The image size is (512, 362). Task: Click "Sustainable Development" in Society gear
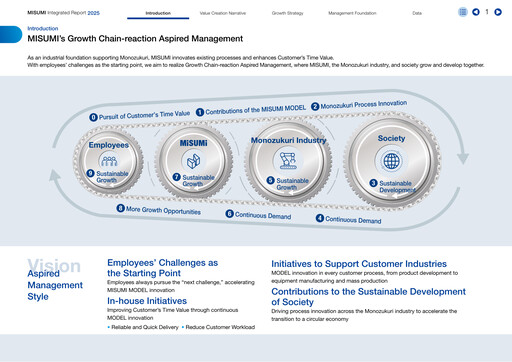pos(397,187)
